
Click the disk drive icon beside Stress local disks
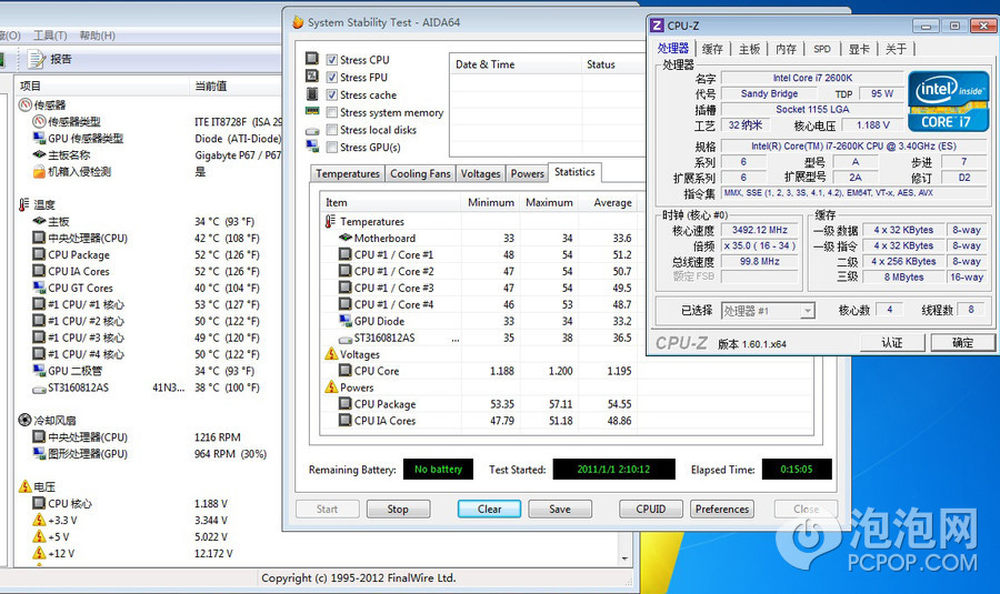coord(312,131)
